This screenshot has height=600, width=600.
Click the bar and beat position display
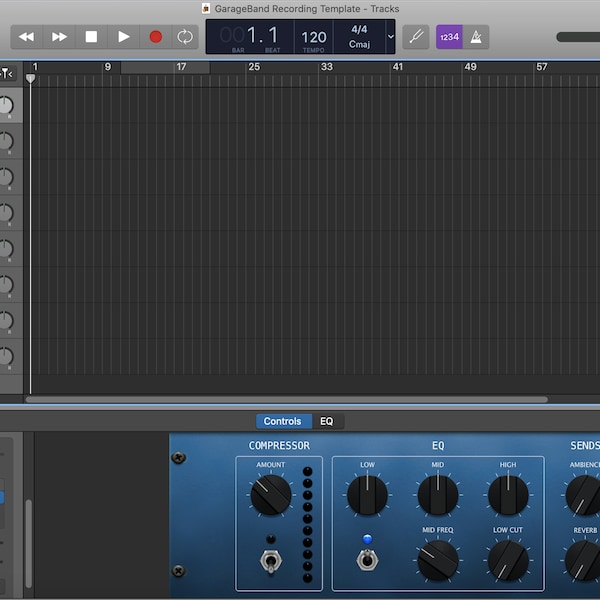249,36
